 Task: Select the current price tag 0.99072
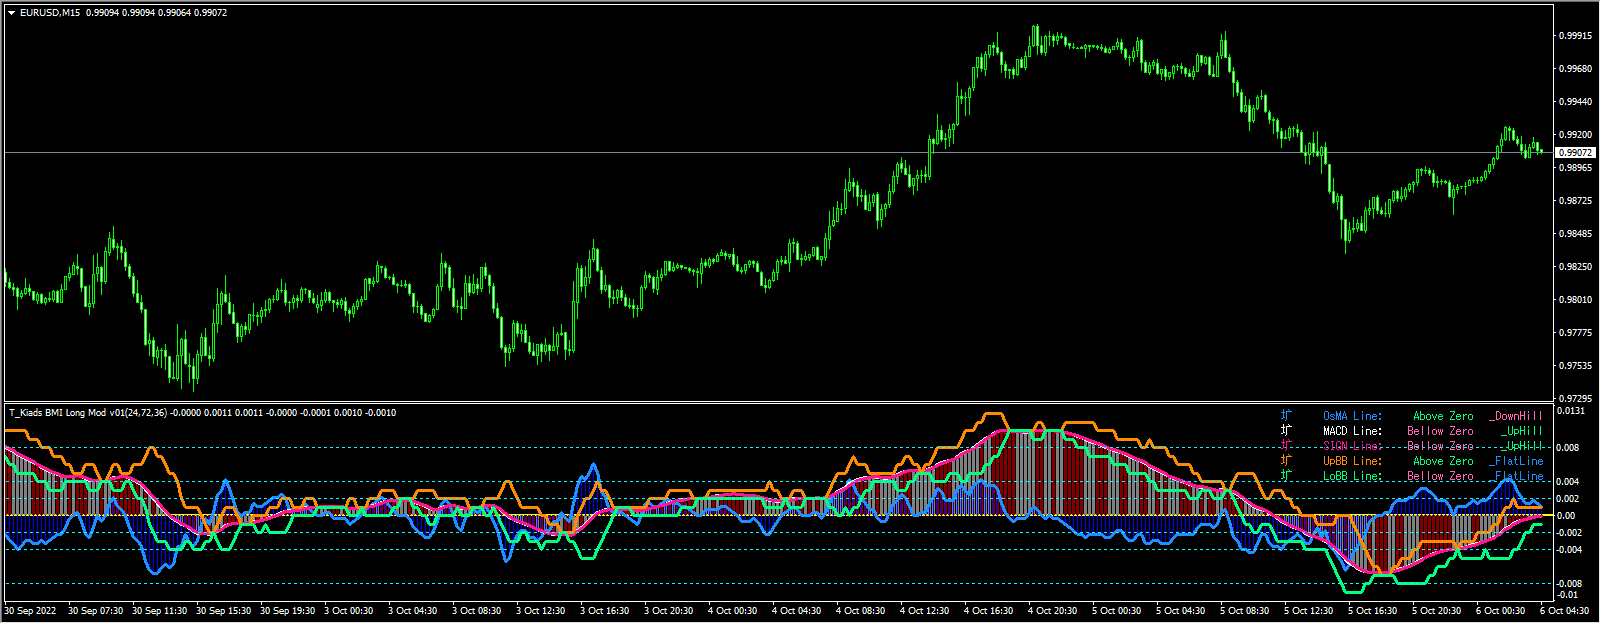[1576, 152]
